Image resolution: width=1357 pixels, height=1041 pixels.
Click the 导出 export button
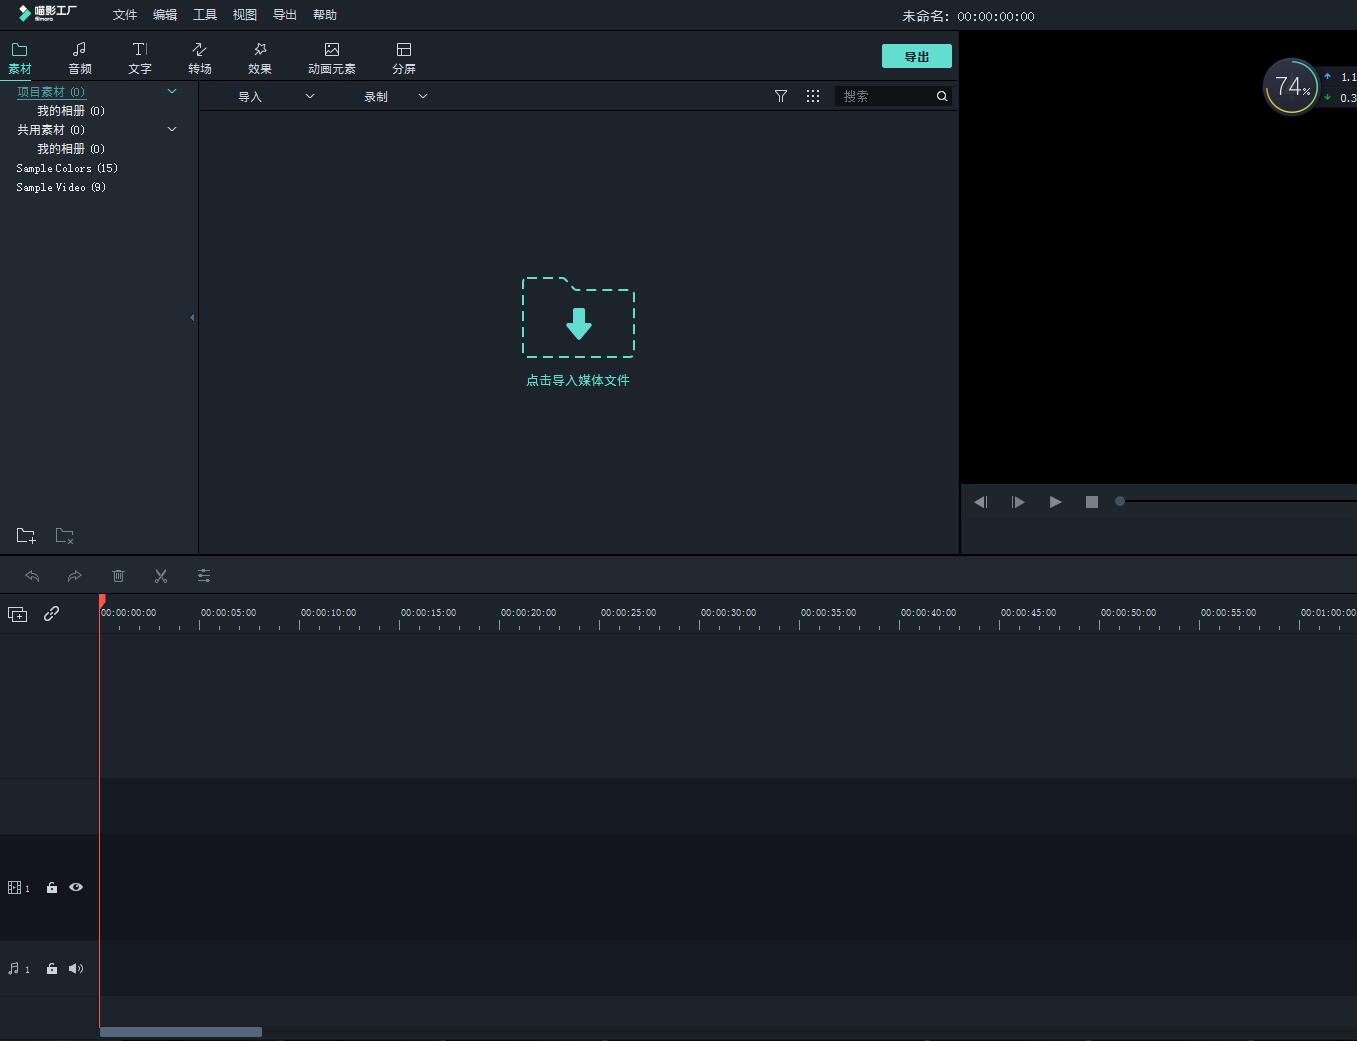916,57
